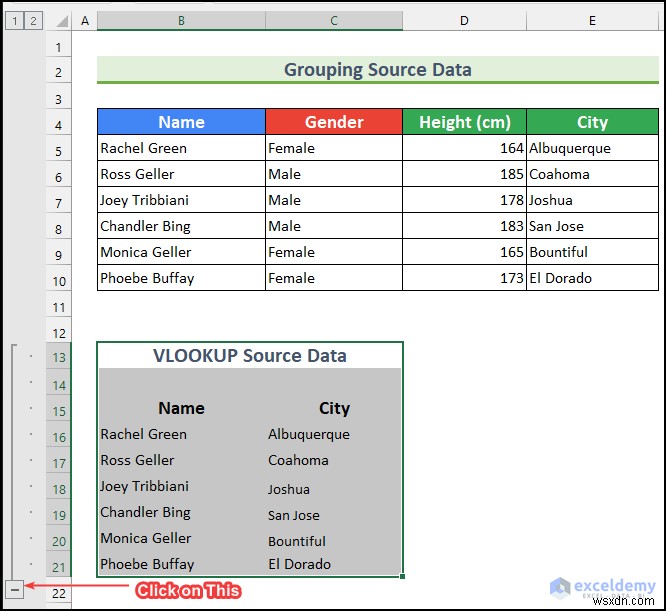Select Rachel Green in row 16
This screenshot has width=666, height=611.
pos(181,434)
